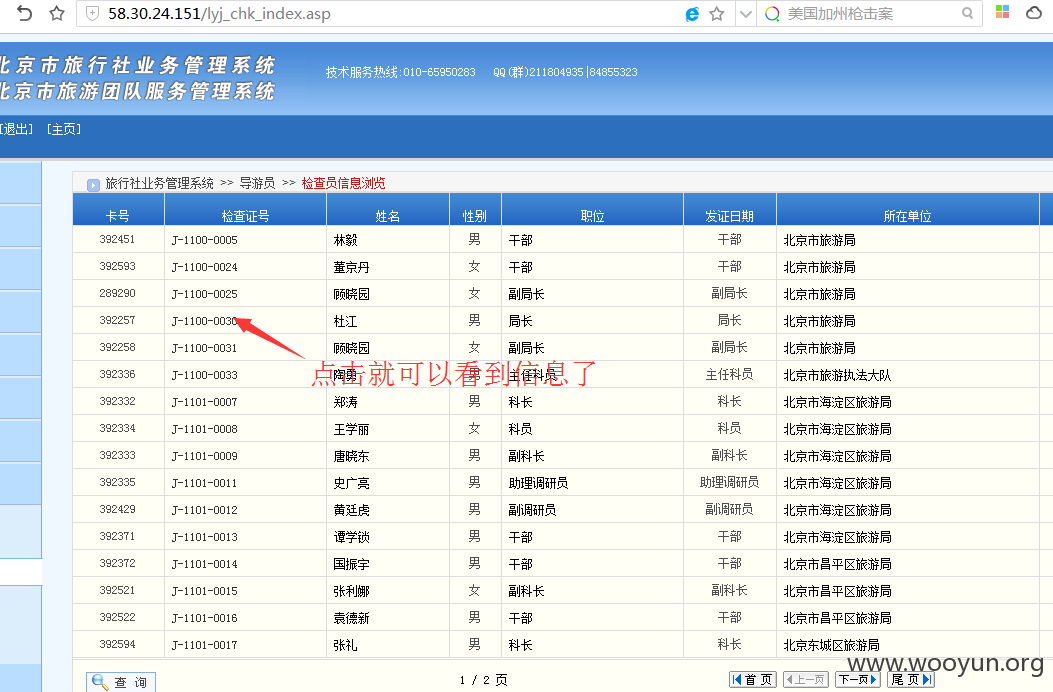Click breadcrumb 旅行社业务管理系统
The width and height of the screenshot is (1053, 692).
pyautogui.click(x=159, y=183)
